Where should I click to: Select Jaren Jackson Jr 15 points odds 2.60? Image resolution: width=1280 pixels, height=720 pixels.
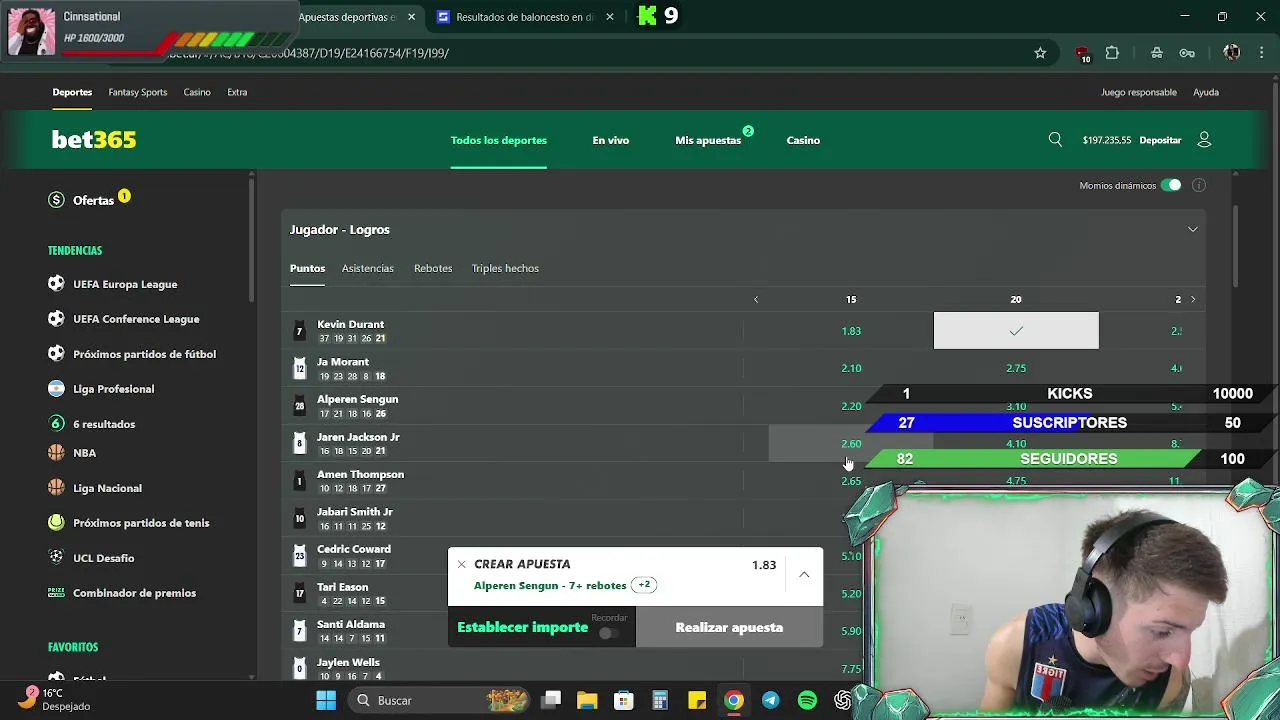point(851,443)
